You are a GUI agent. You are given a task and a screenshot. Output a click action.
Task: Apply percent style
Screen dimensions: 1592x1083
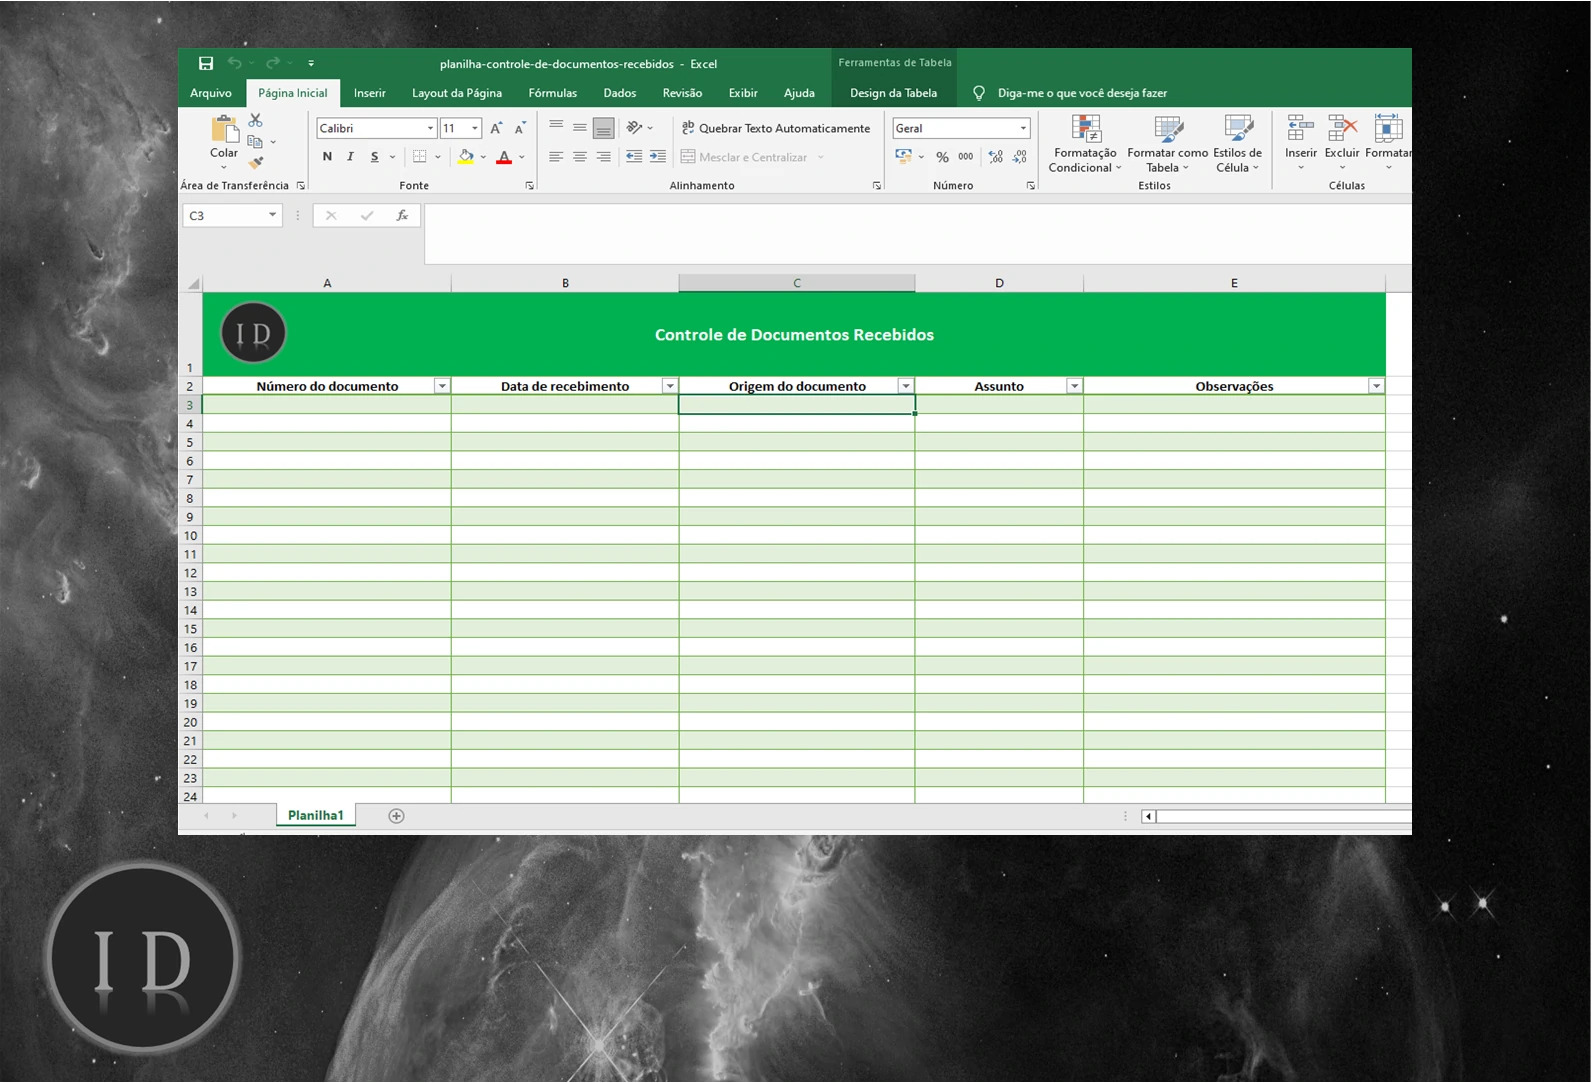pos(942,157)
